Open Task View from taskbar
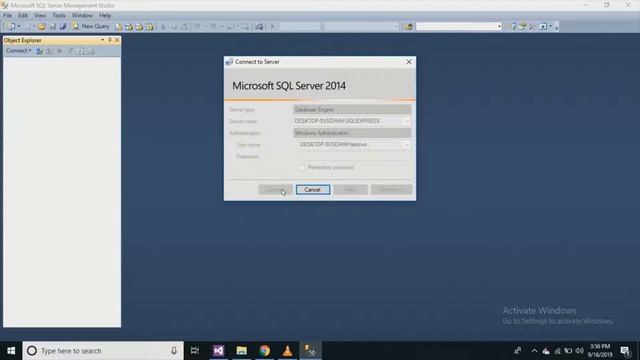This screenshot has height=360, width=640. (x=195, y=351)
